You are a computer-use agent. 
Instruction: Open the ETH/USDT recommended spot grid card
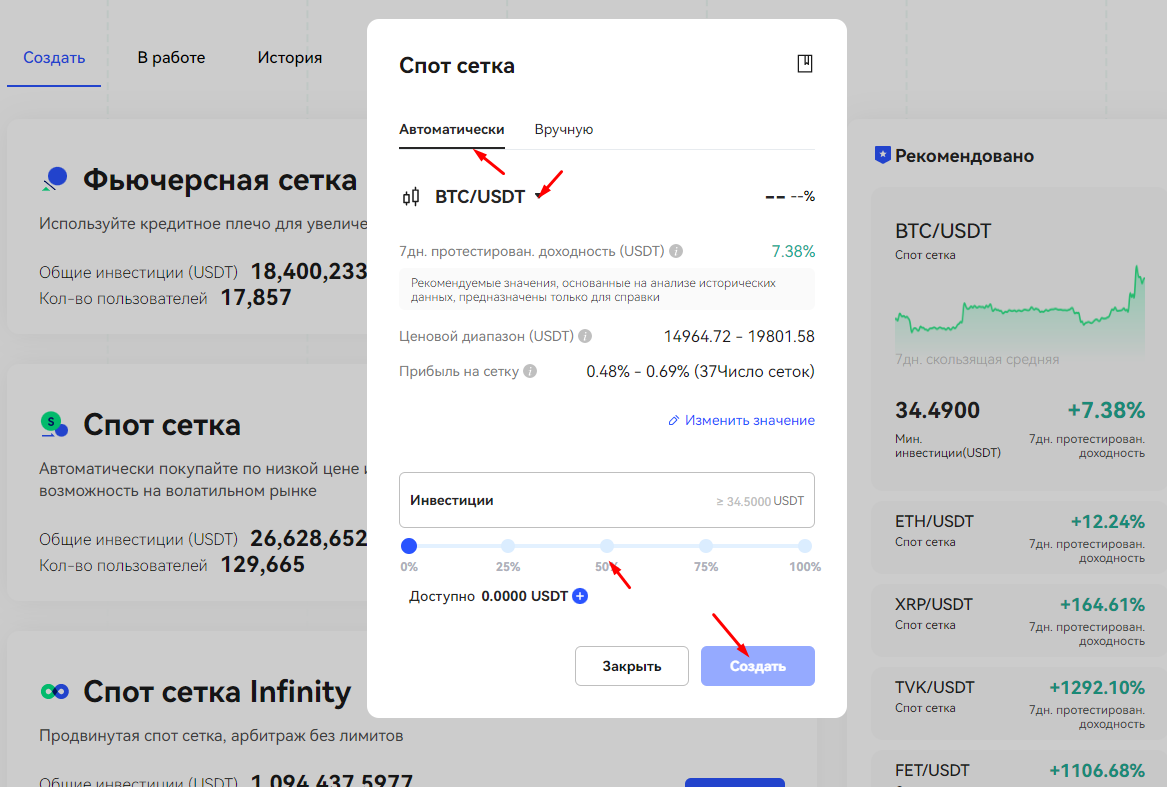pos(1019,537)
